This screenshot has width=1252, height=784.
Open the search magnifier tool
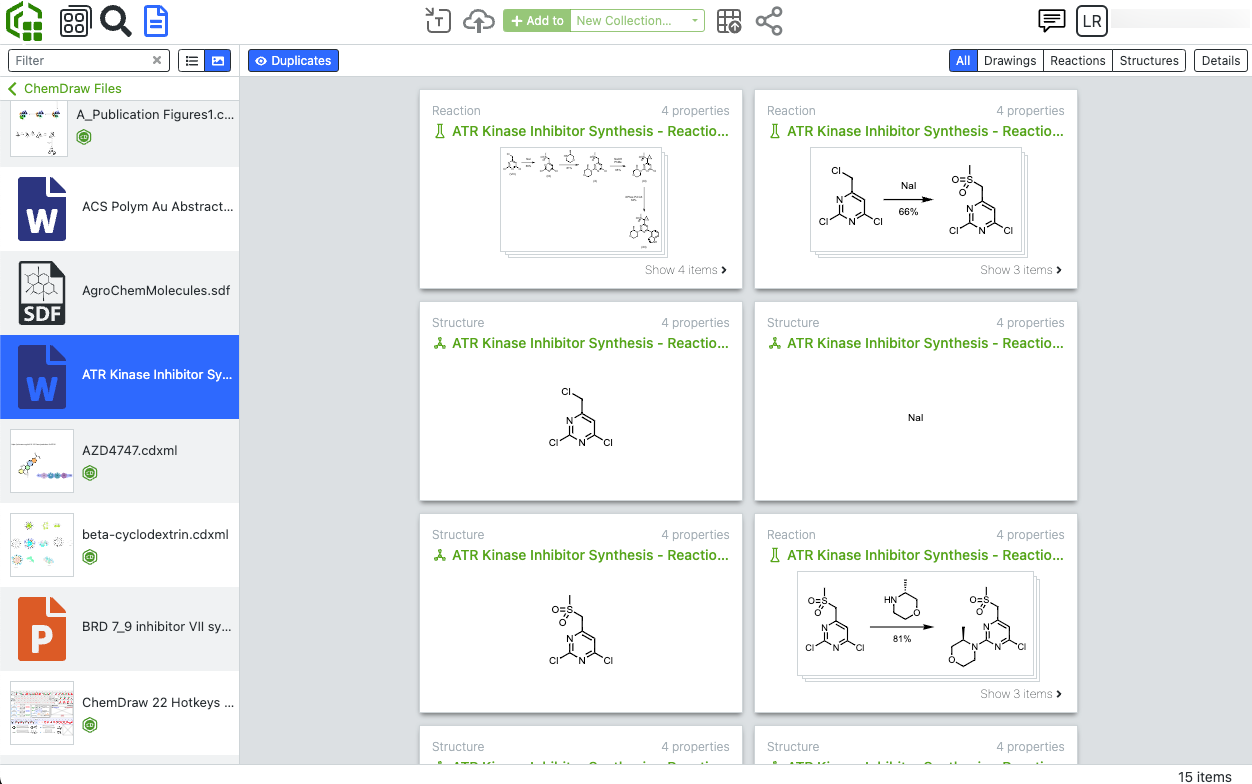(115, 20)
